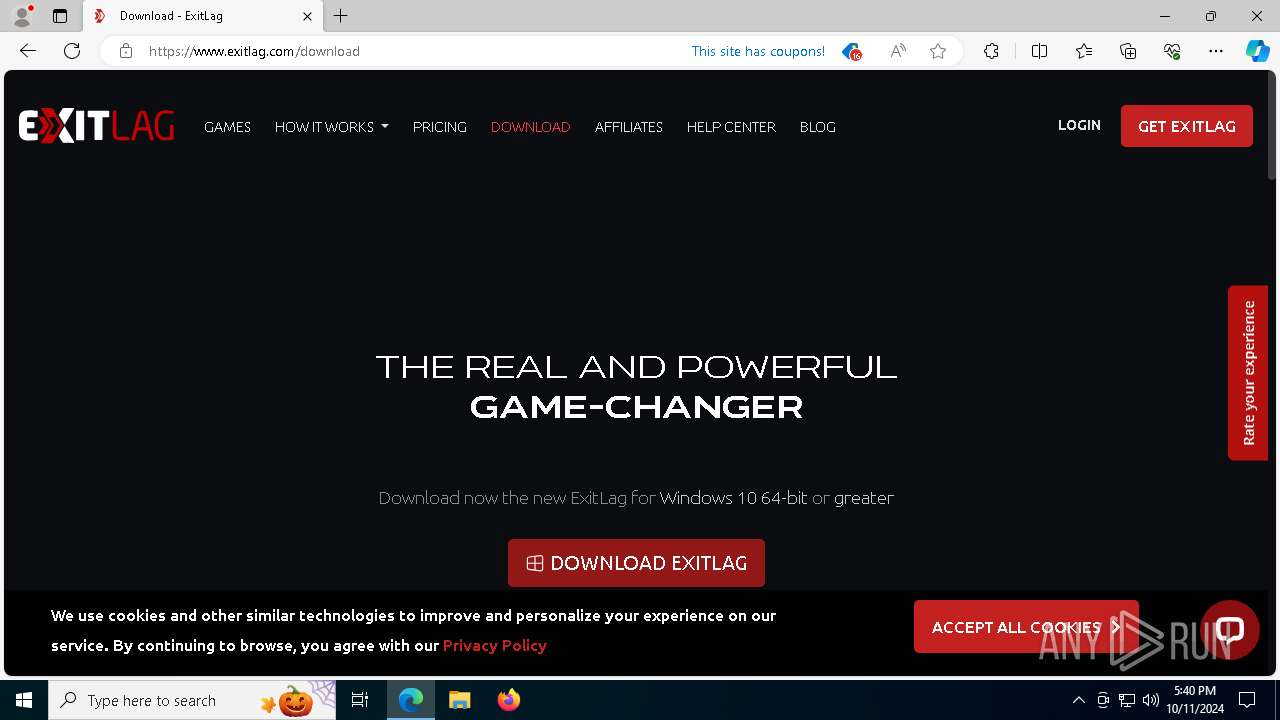Image resolution: width=1280 pixels, height=720 pixels.
Task: Open browser Extensions puzzle icon
Action: (991, 51)
